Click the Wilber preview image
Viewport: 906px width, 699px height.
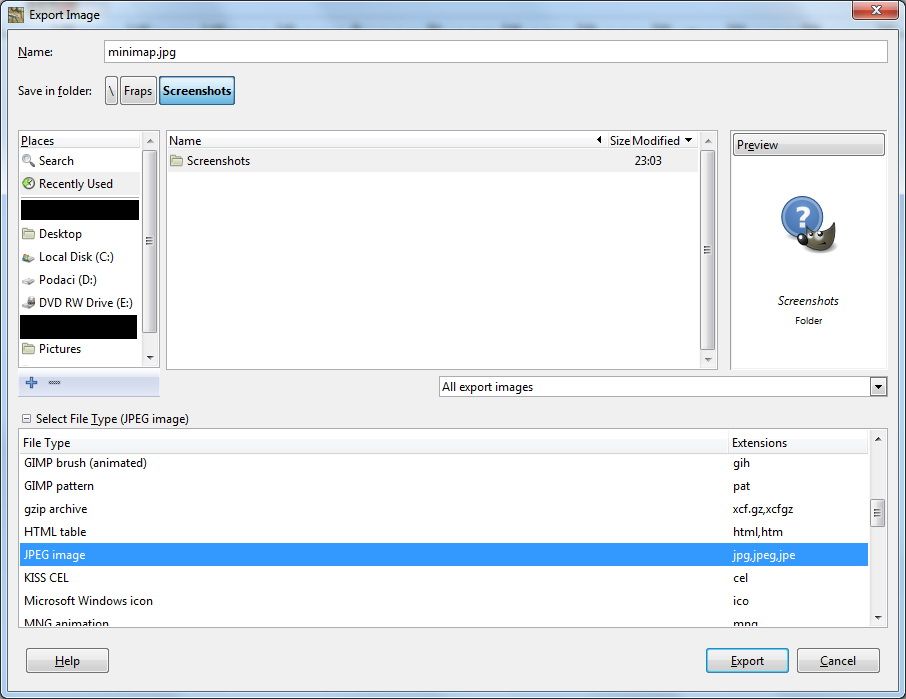click(x=808, y=225)
